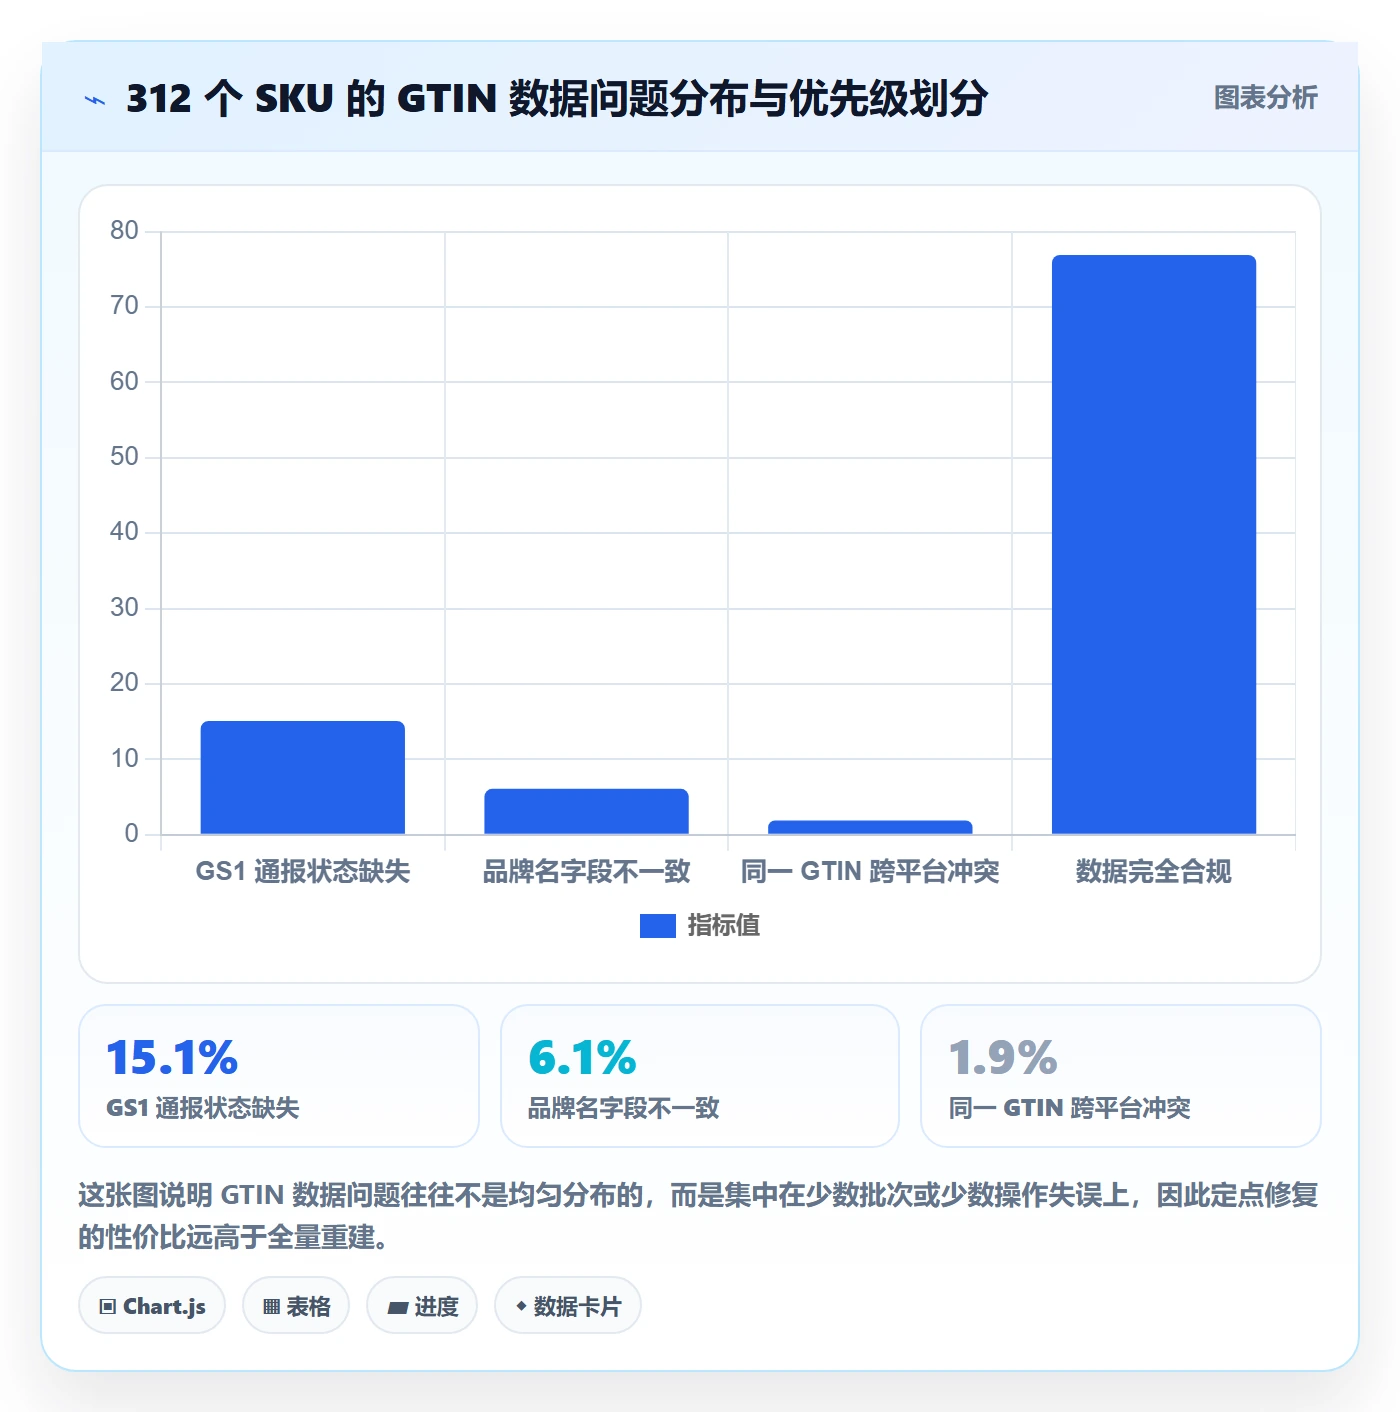Click the 图表分析 label in header

point(1265,98)
